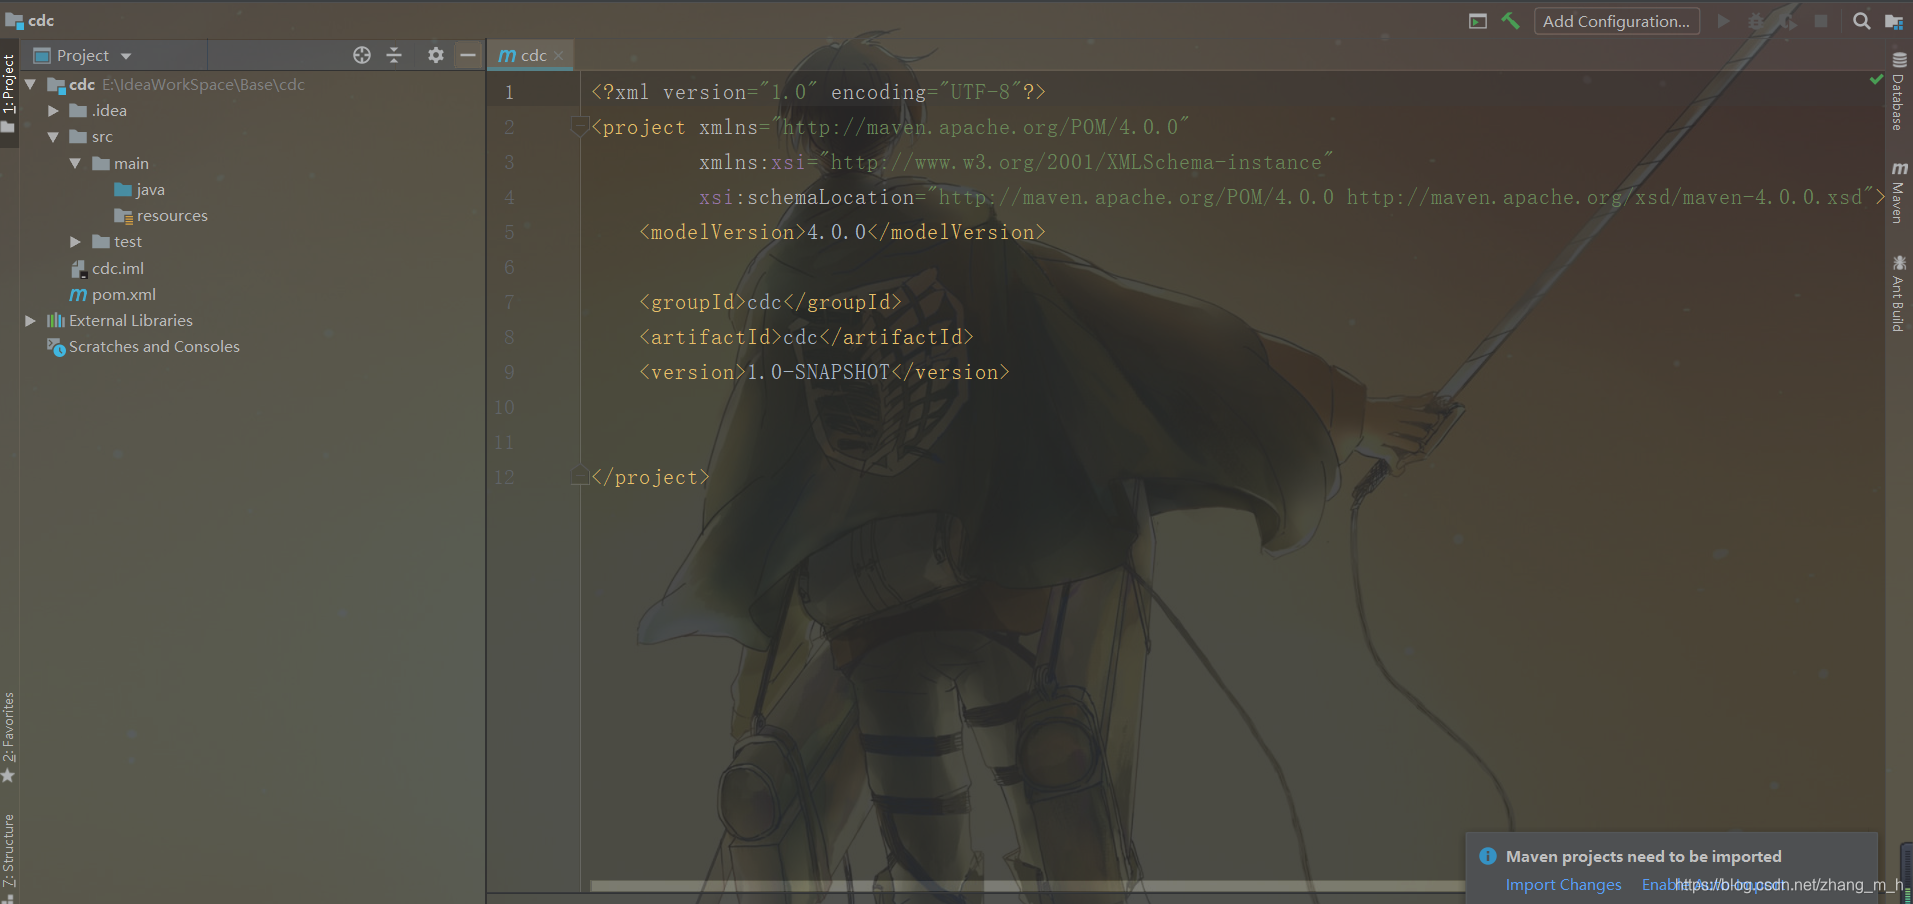
Task: Click 'Maven projects need to be imported' text
Action: pos(1644,857)
